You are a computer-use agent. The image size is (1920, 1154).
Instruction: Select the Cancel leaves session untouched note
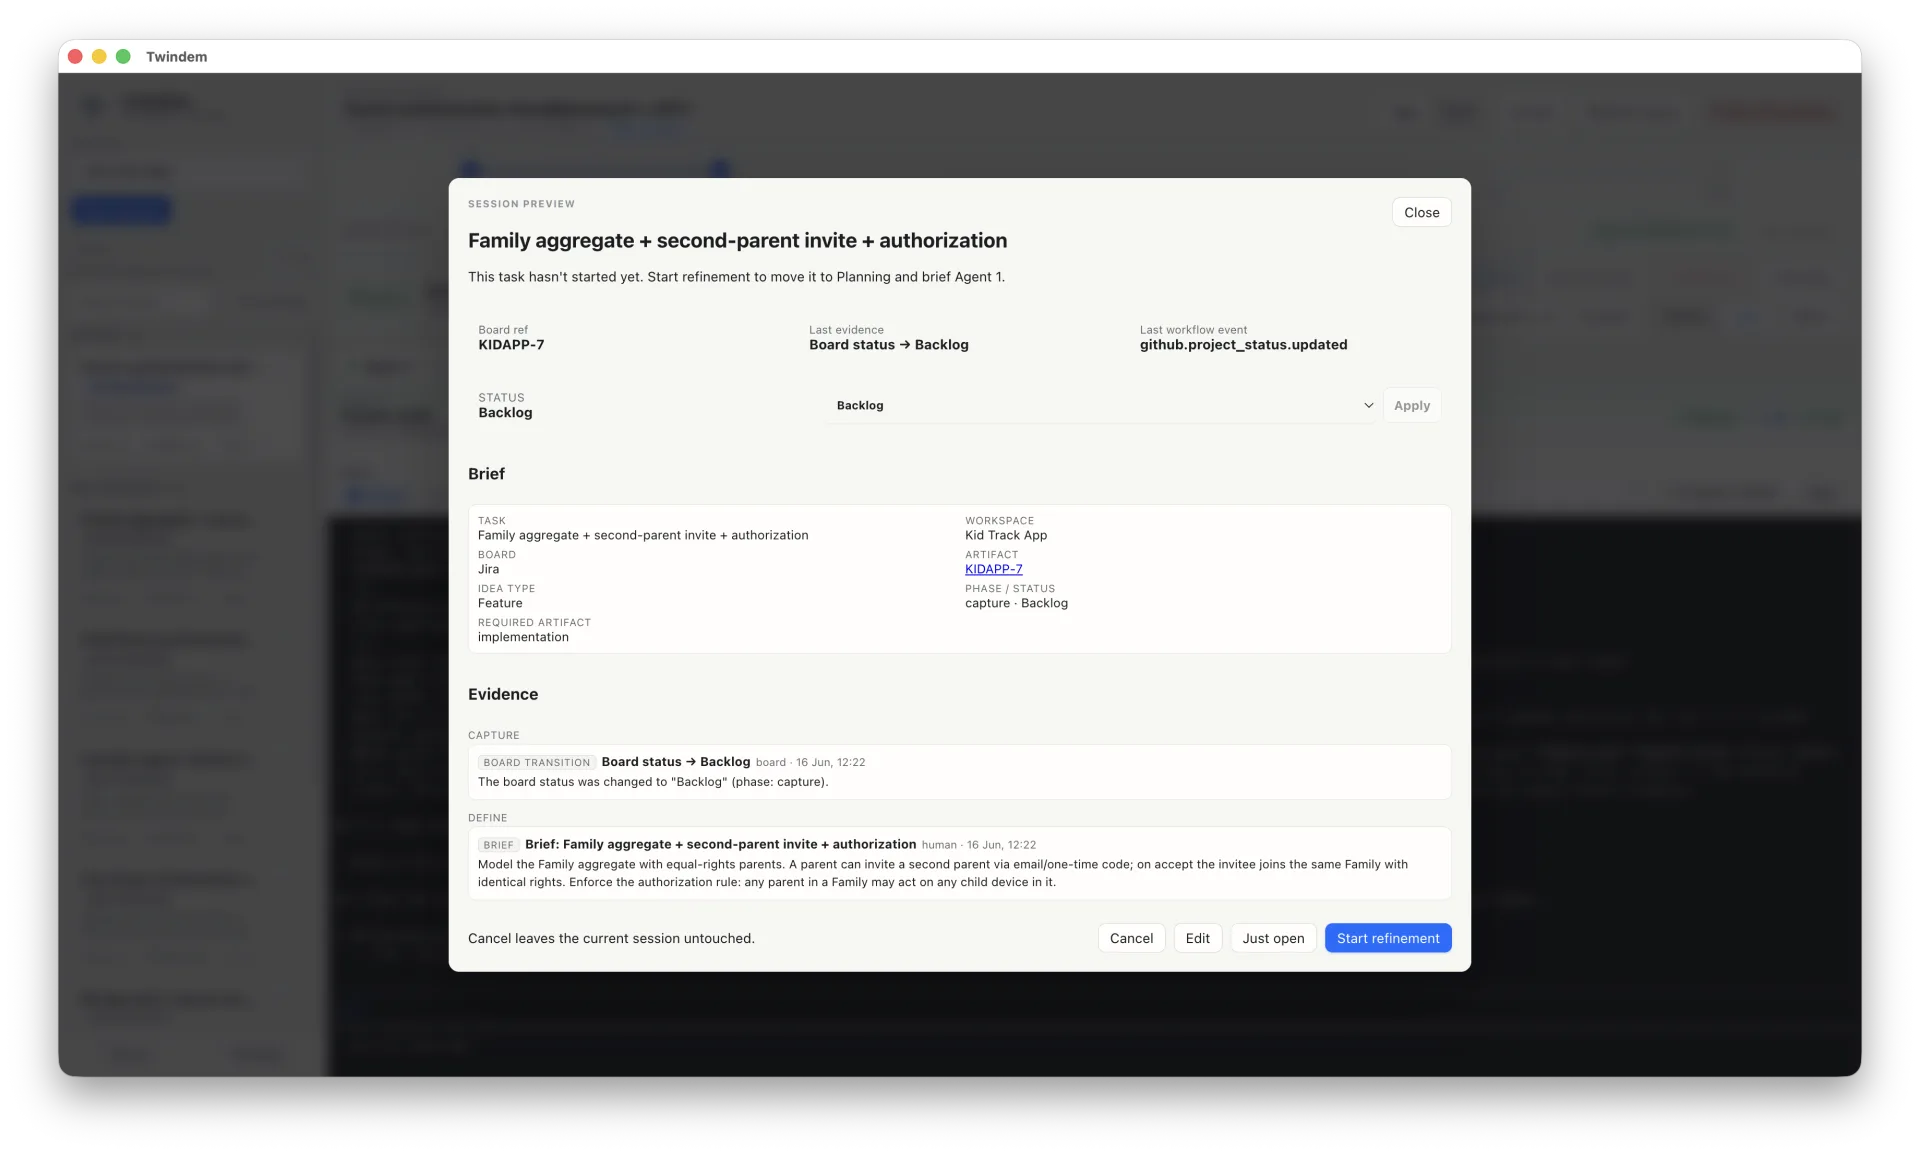tap(611, 938)
